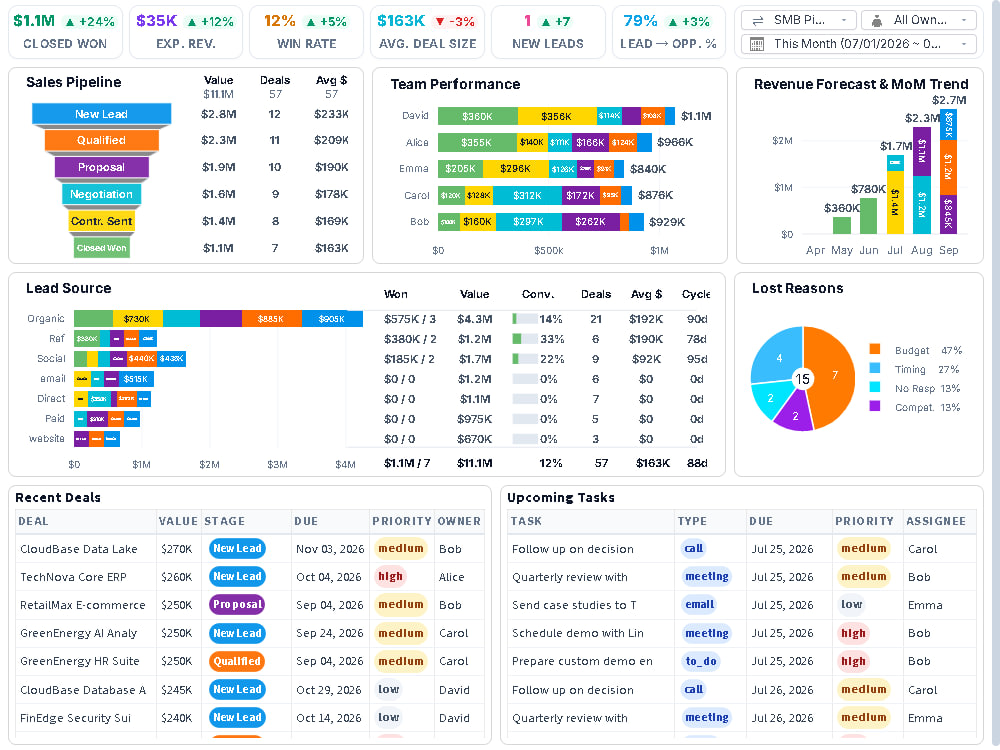This screenshot has height=750, width=1000.
Task: Sort Recent Deals by VALUE column
Action: [178, 522]
